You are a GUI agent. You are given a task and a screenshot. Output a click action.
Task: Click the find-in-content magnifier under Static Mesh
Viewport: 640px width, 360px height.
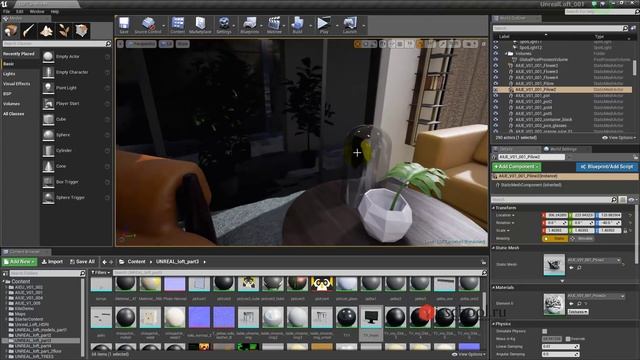coord(579,268)
